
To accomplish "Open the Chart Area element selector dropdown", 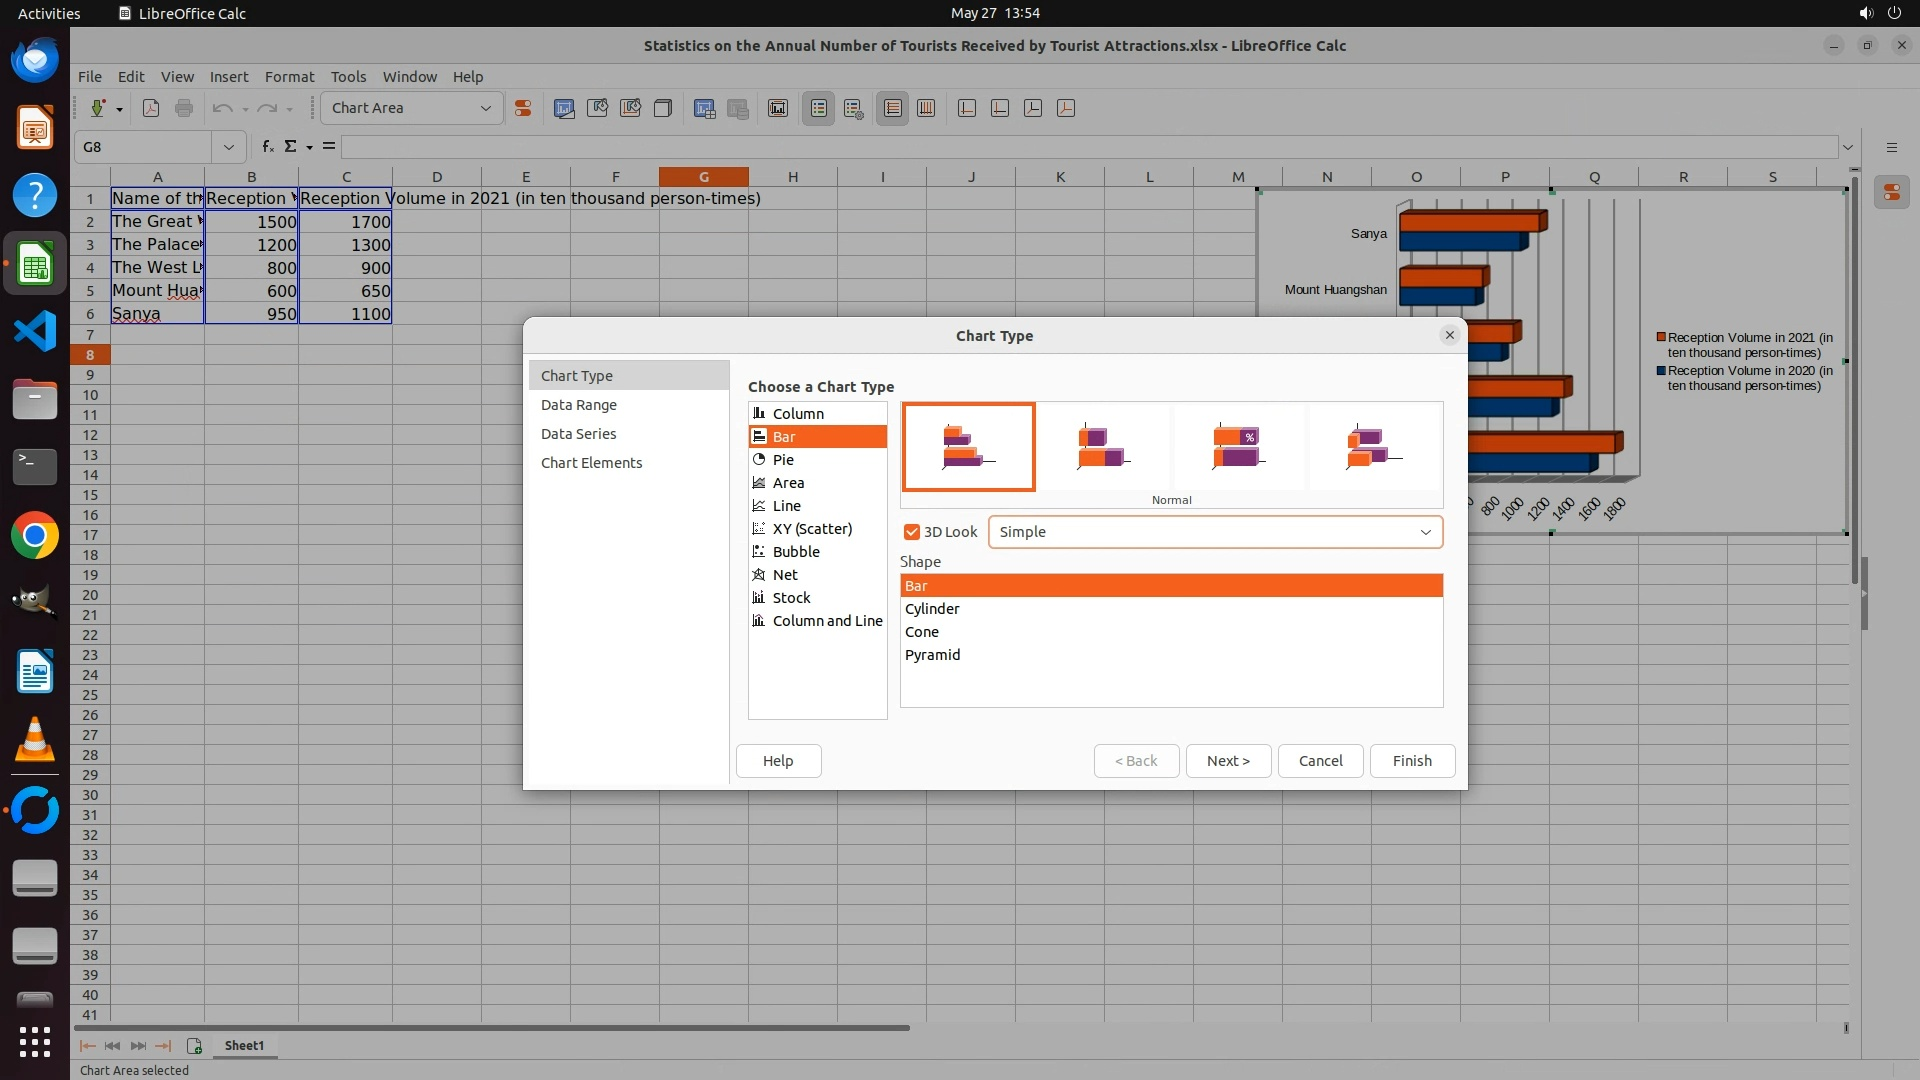I will click(486, 108).
